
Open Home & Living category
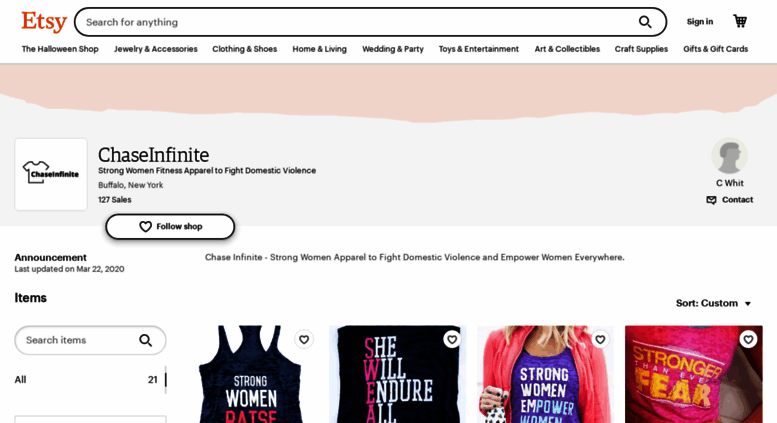[x=320, y=49]
